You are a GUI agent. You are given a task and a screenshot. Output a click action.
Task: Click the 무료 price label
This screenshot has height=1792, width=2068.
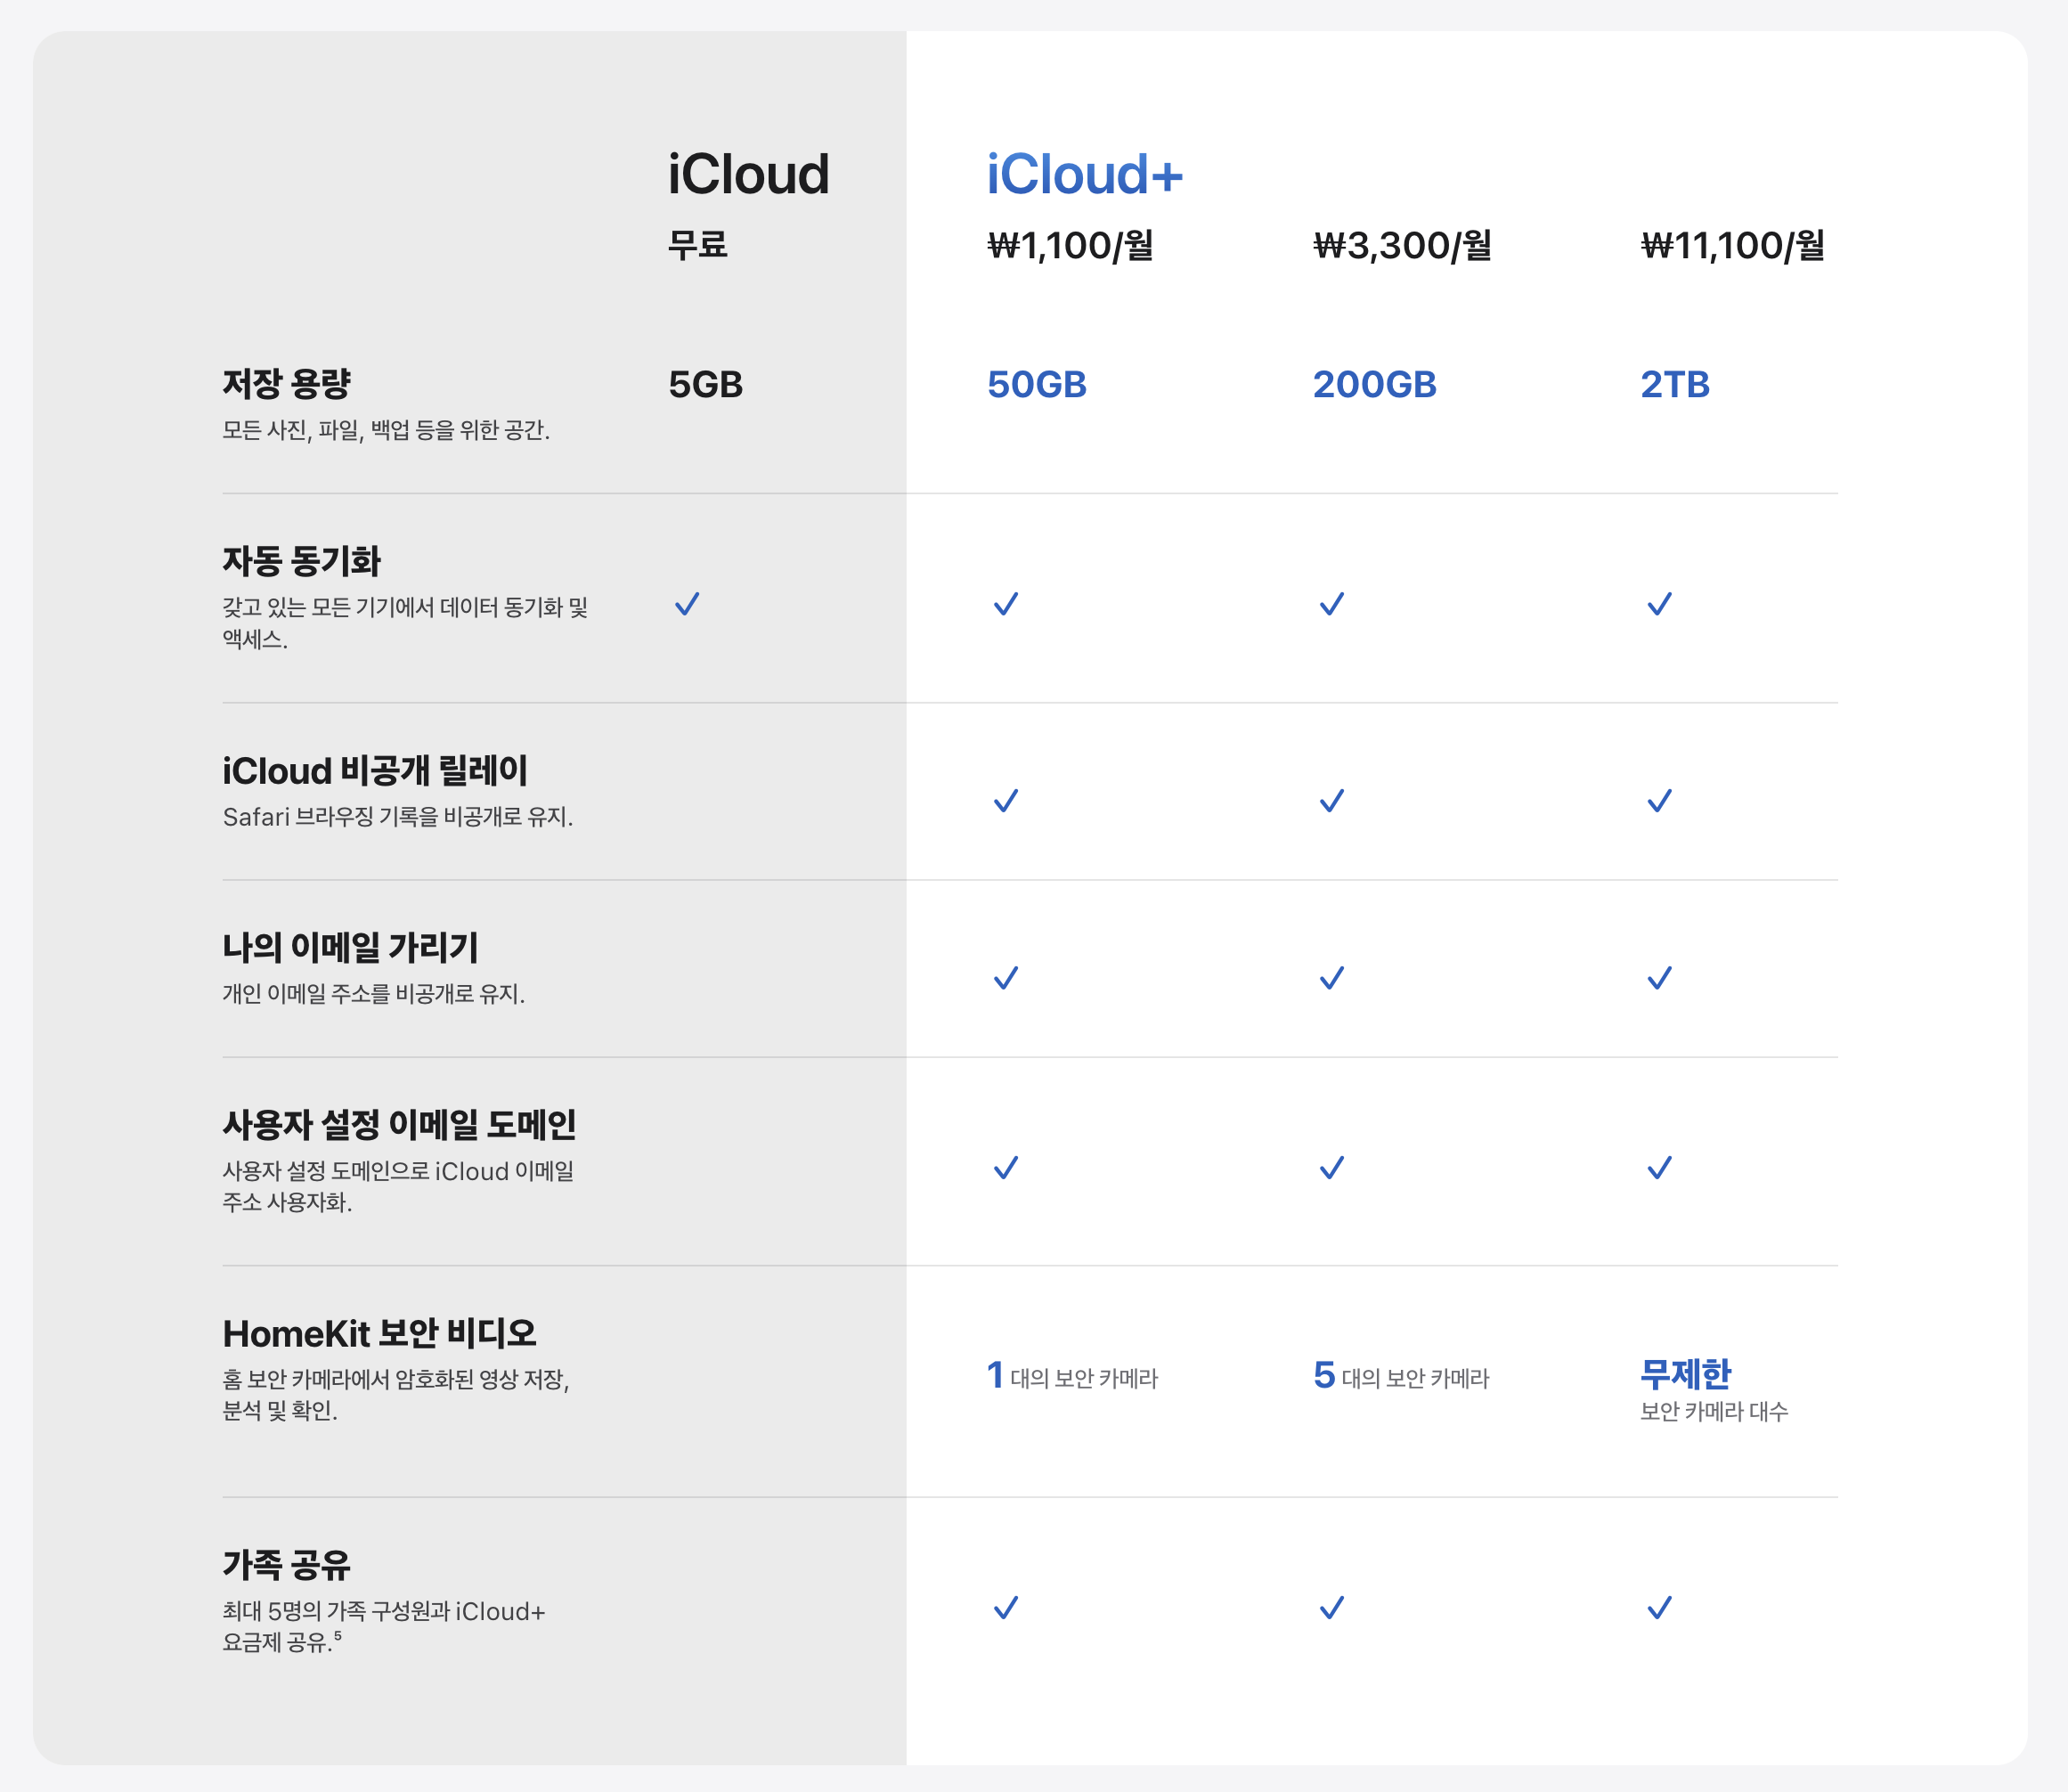point(698,245)
